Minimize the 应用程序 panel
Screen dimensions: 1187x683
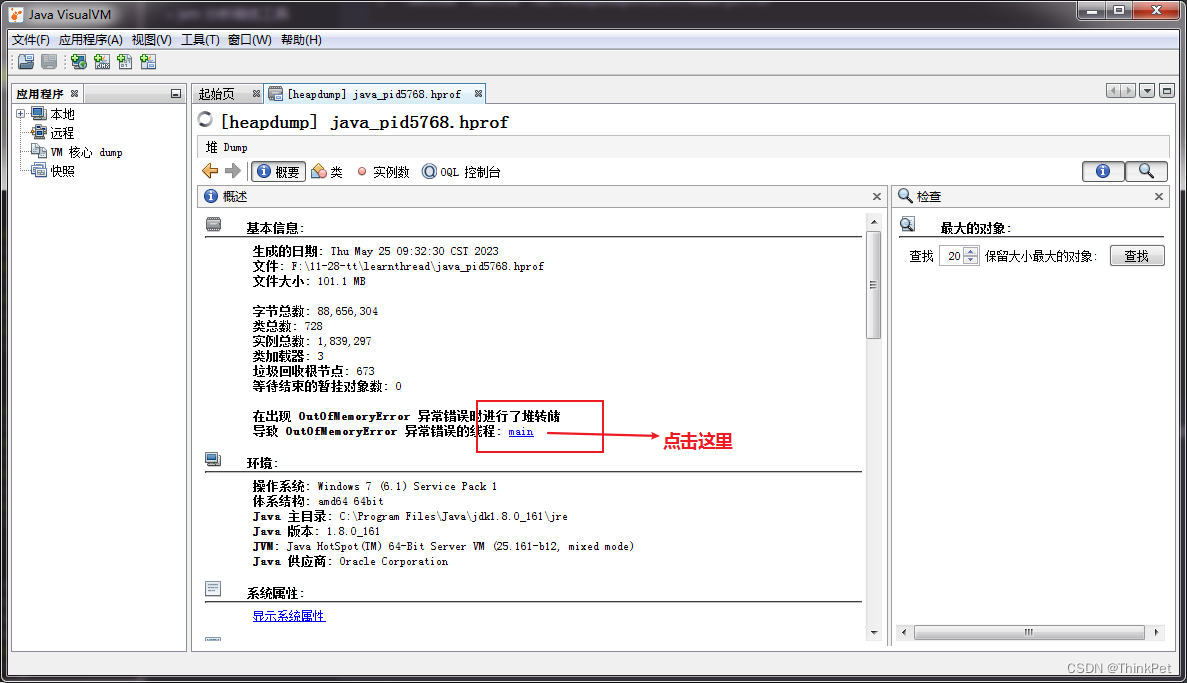tap(176, 94)
